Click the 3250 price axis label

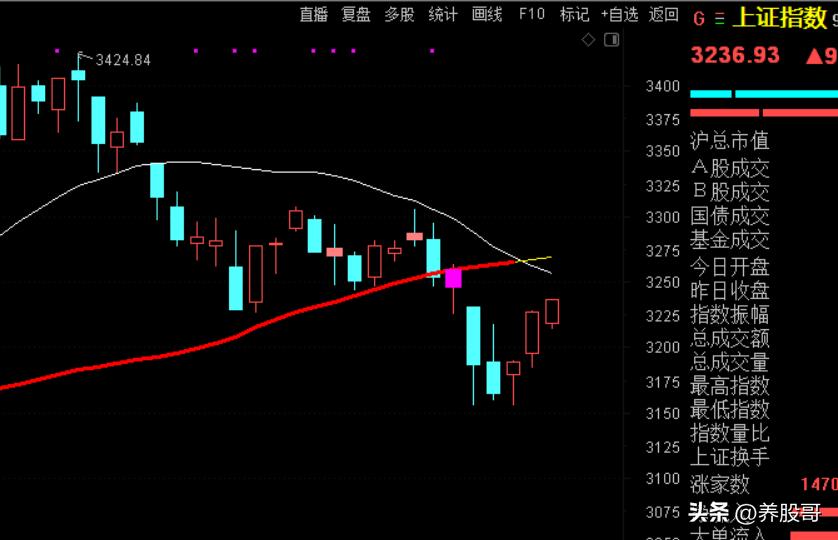[663, 282]
